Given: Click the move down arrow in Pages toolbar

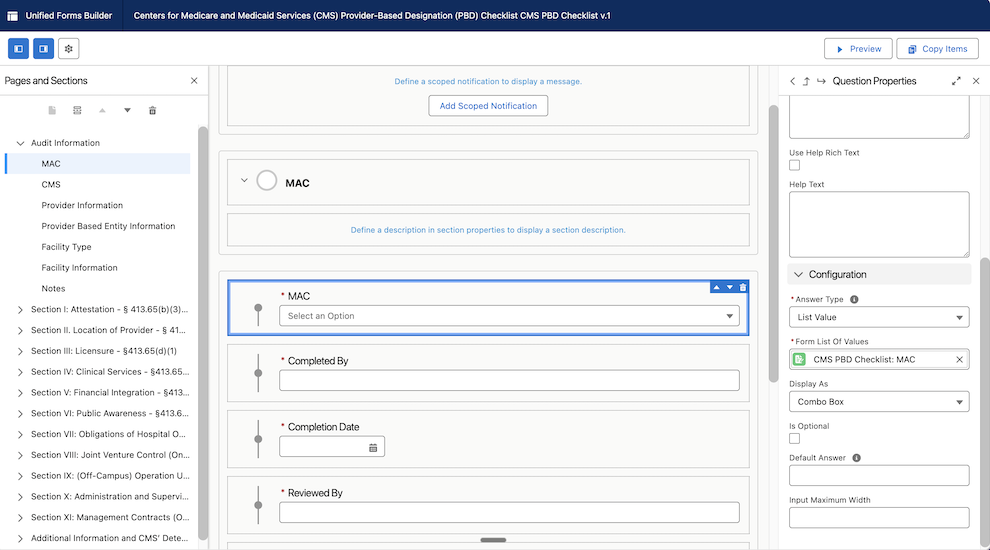Looking at the screenshot, I should [x=128, y=111].
